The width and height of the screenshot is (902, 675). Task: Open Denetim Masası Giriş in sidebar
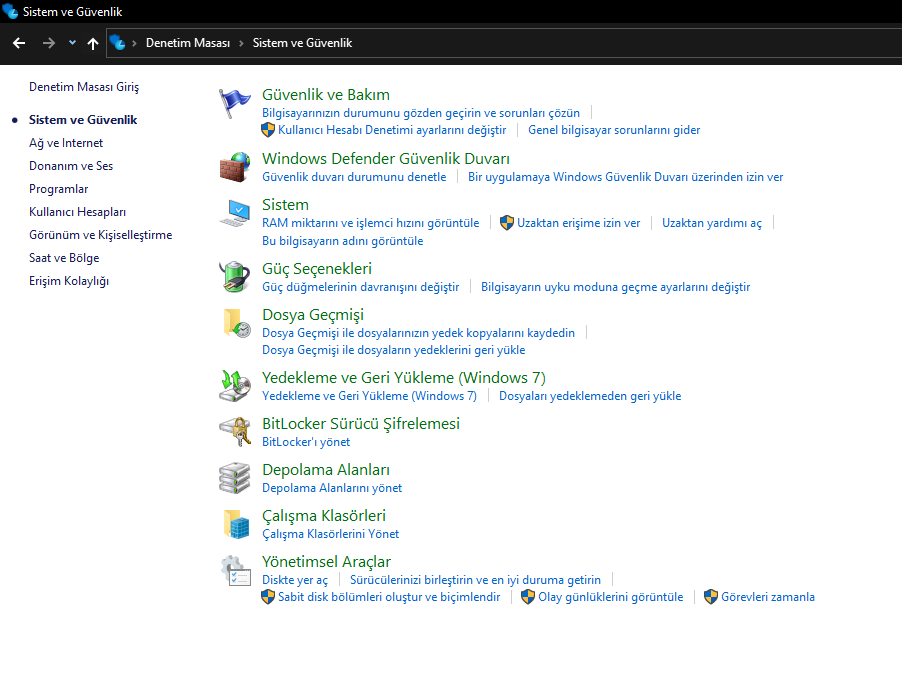pyautogui.click(x=84, y=87)
